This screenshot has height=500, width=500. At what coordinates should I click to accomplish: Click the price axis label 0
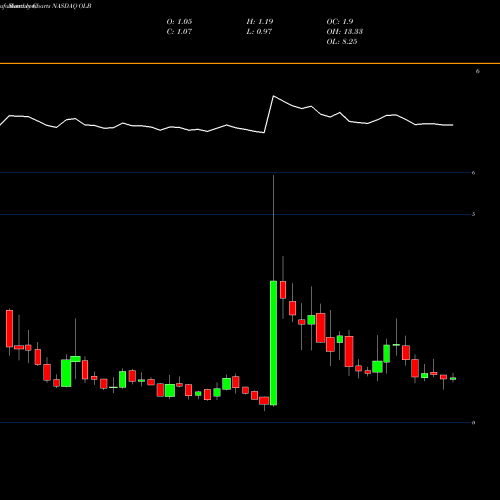tap(473, 423)
